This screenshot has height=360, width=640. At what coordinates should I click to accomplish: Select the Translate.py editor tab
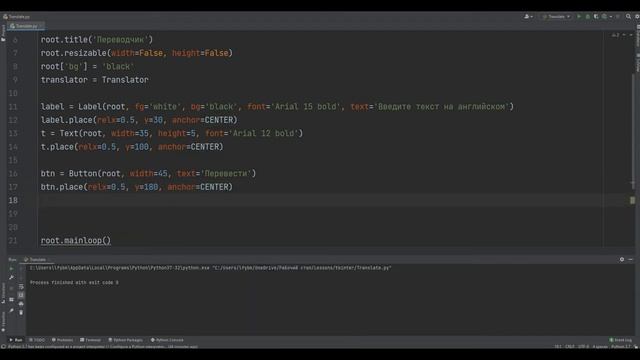click(x=25, y=26)
